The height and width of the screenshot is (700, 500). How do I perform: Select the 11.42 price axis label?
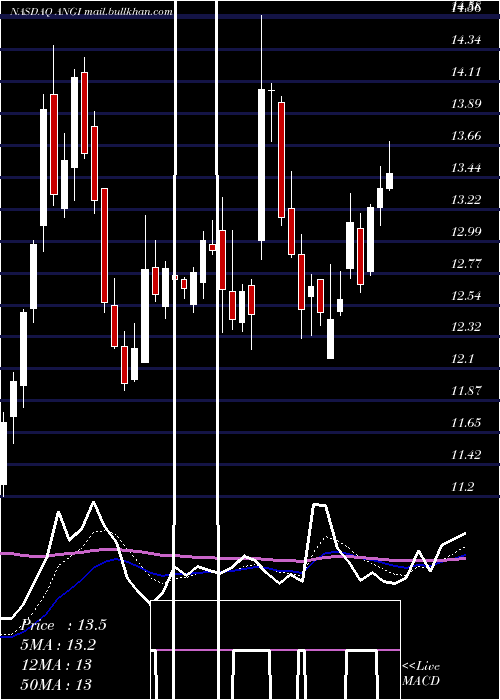[x=466, y=455]
